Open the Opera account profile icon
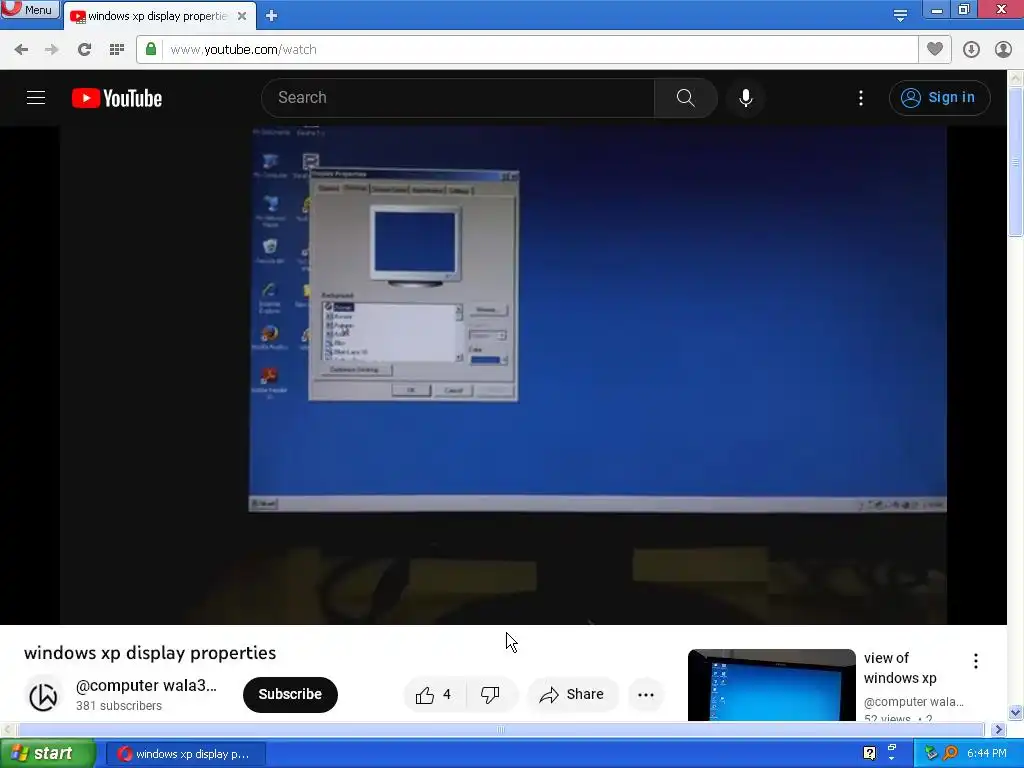Screen dimensions: 1024x768 point(1003,50)
